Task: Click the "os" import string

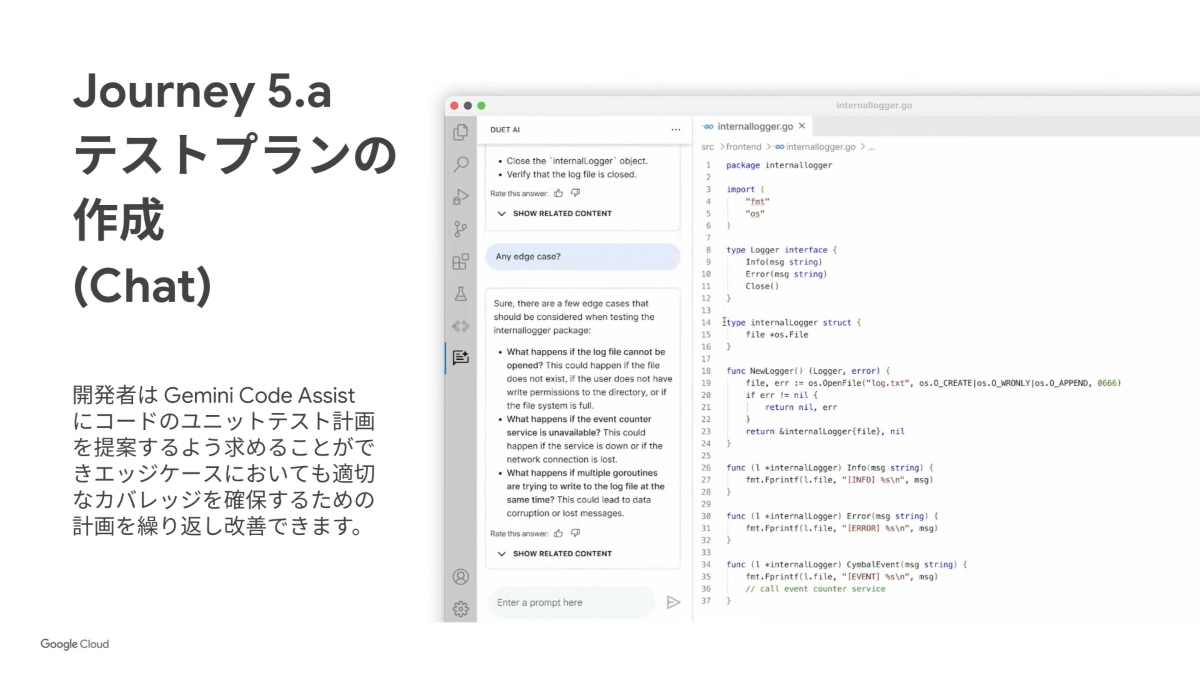Action: point(755,213)
